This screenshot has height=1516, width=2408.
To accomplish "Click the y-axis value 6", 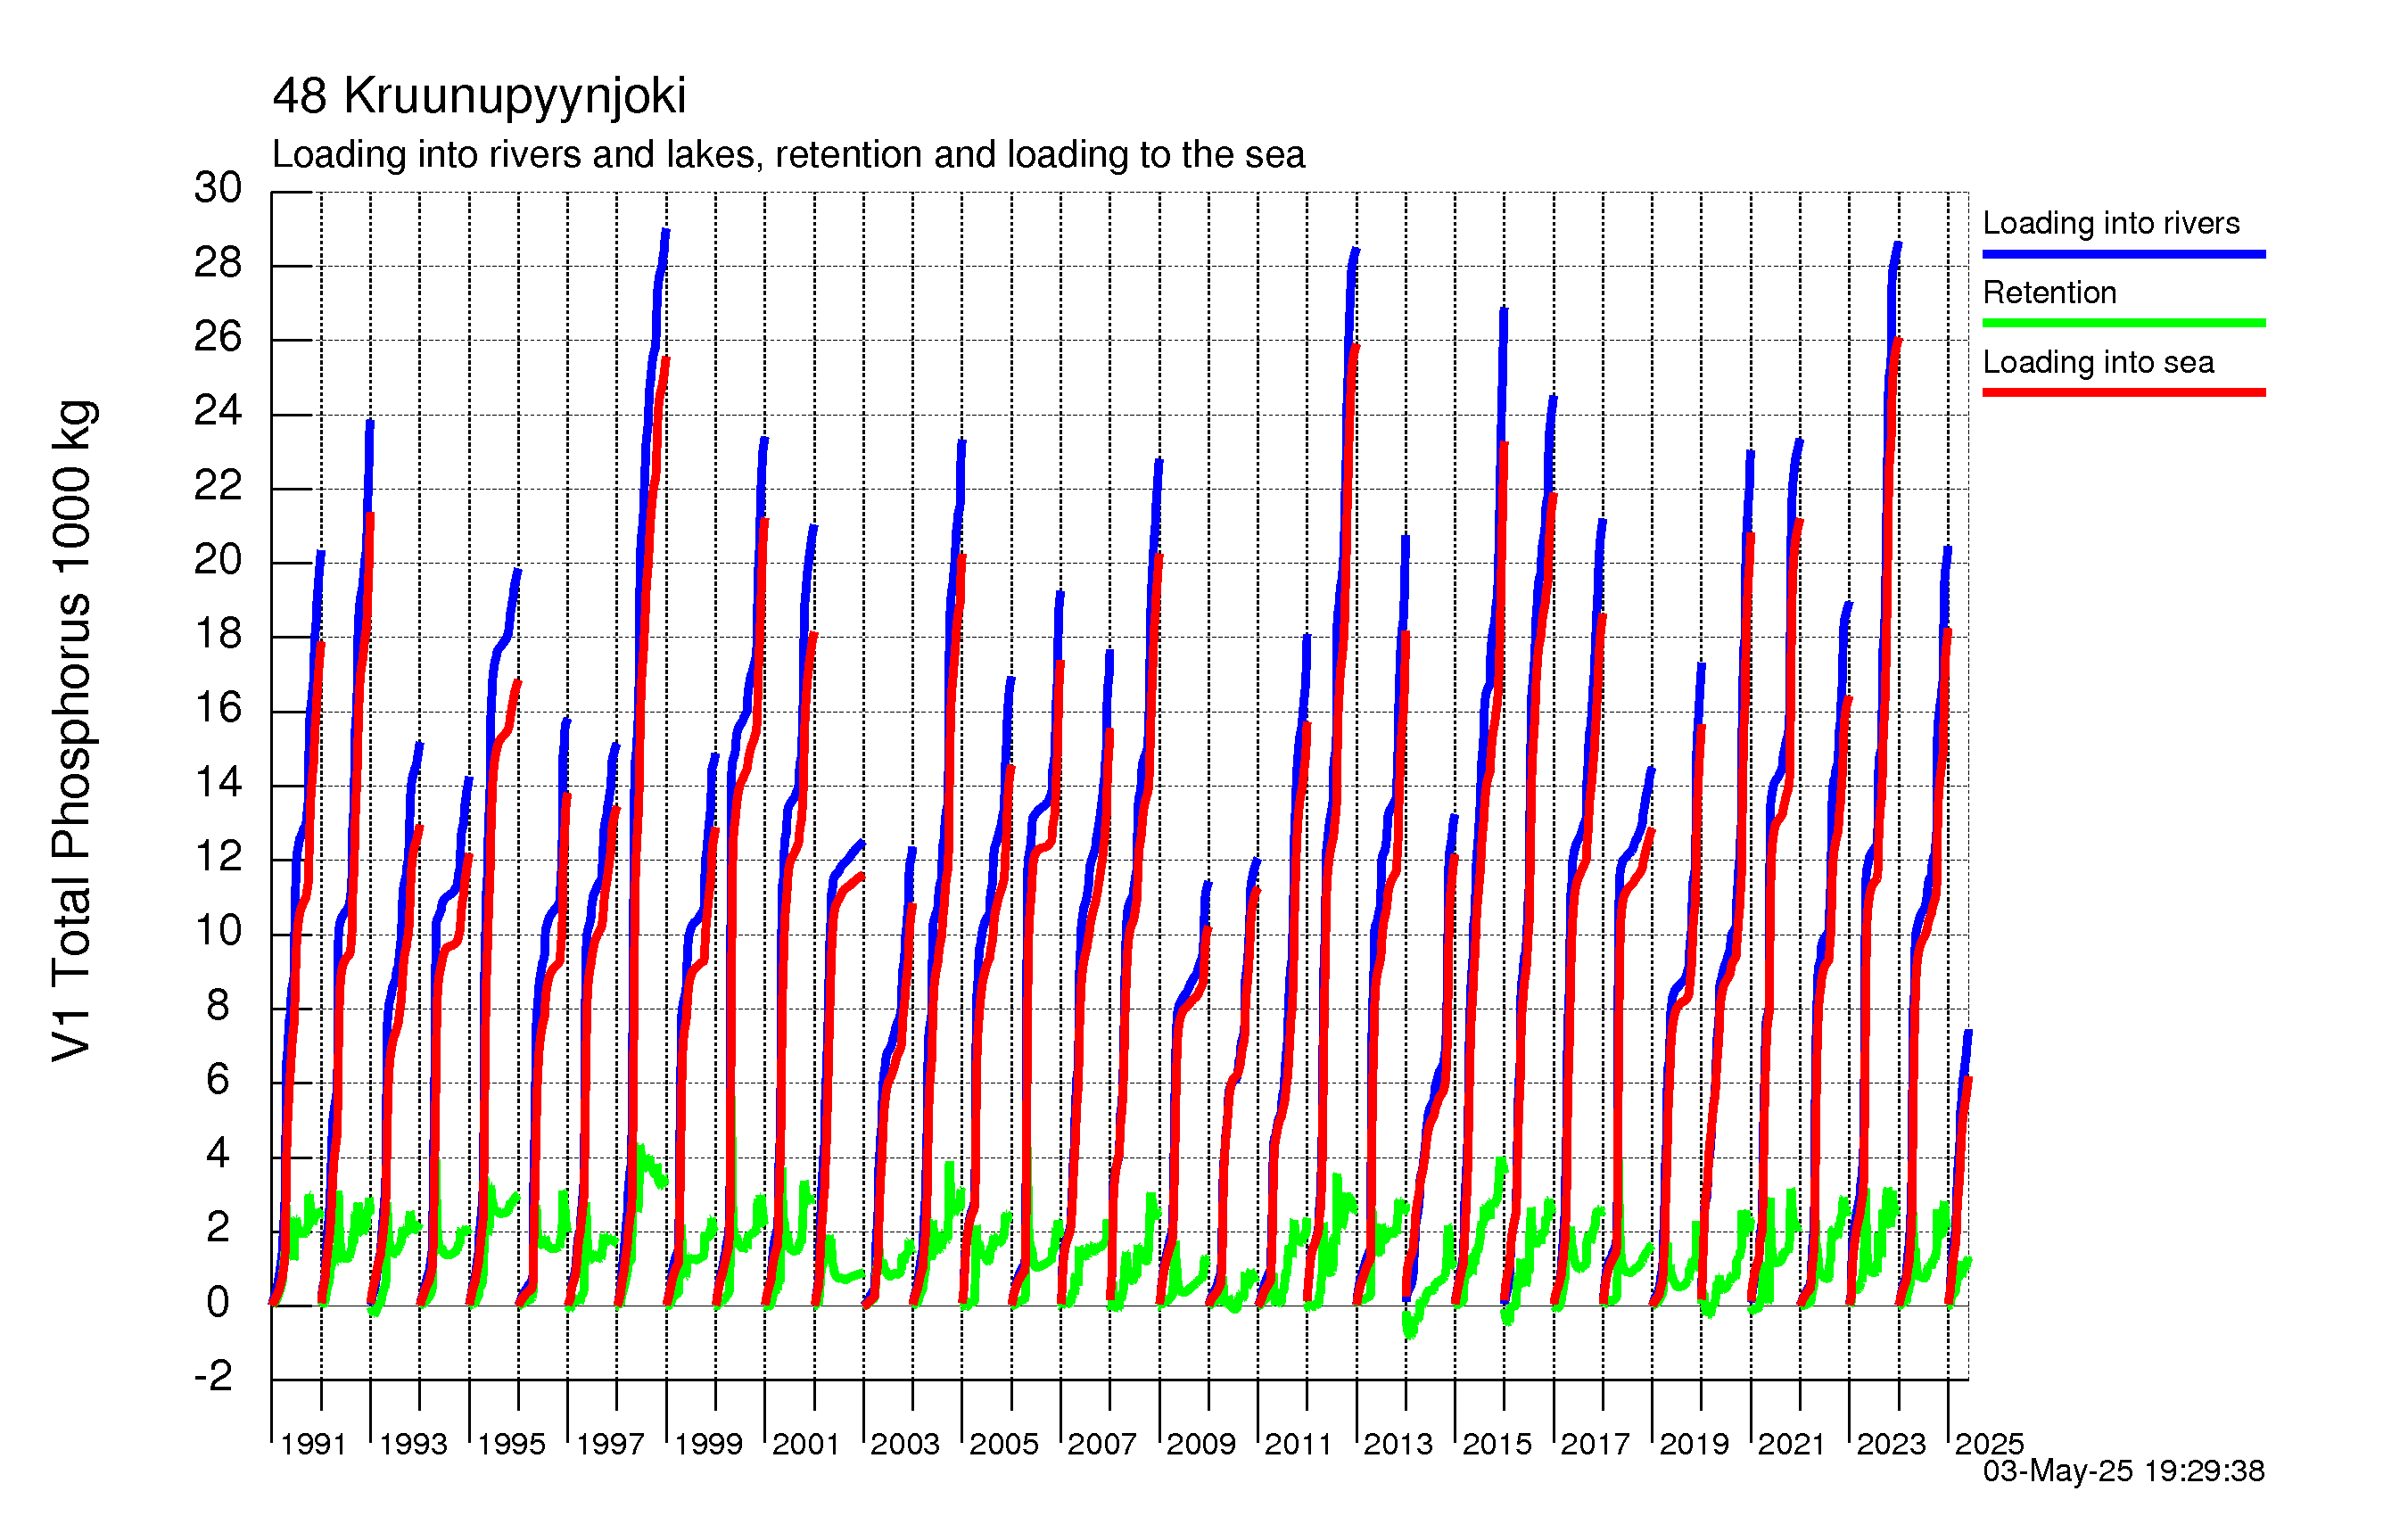I will click(x=218, y=1080).
